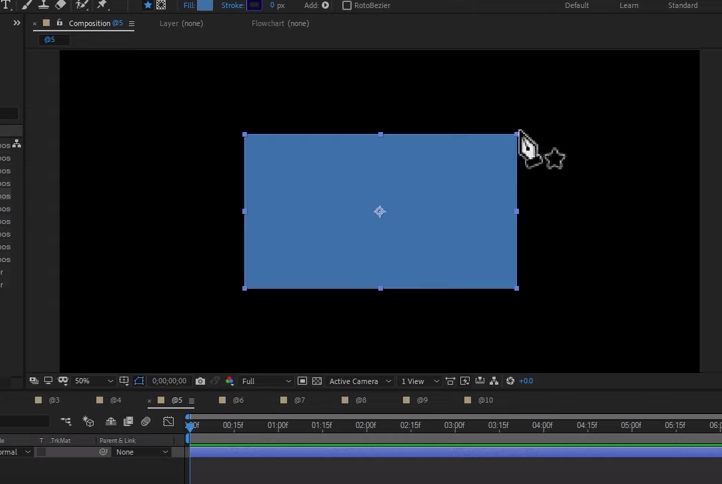Image resolution: width=722 pixels, height=484 pixels.
Task: Open the Full resolution dropdown
Action: click(x=266, y=381)
